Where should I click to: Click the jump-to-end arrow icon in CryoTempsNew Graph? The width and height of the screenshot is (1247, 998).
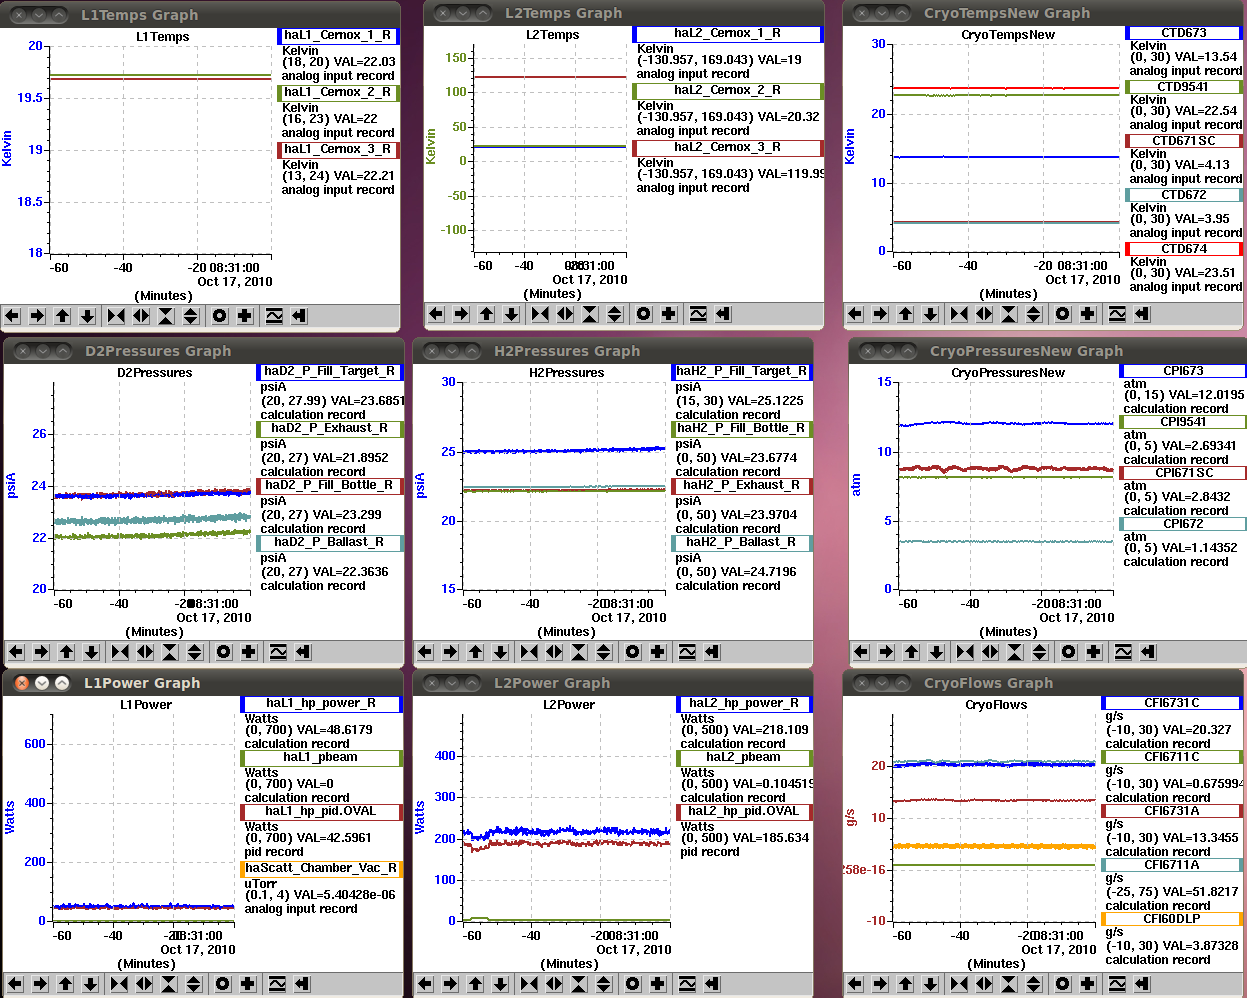coord(1142,314)
